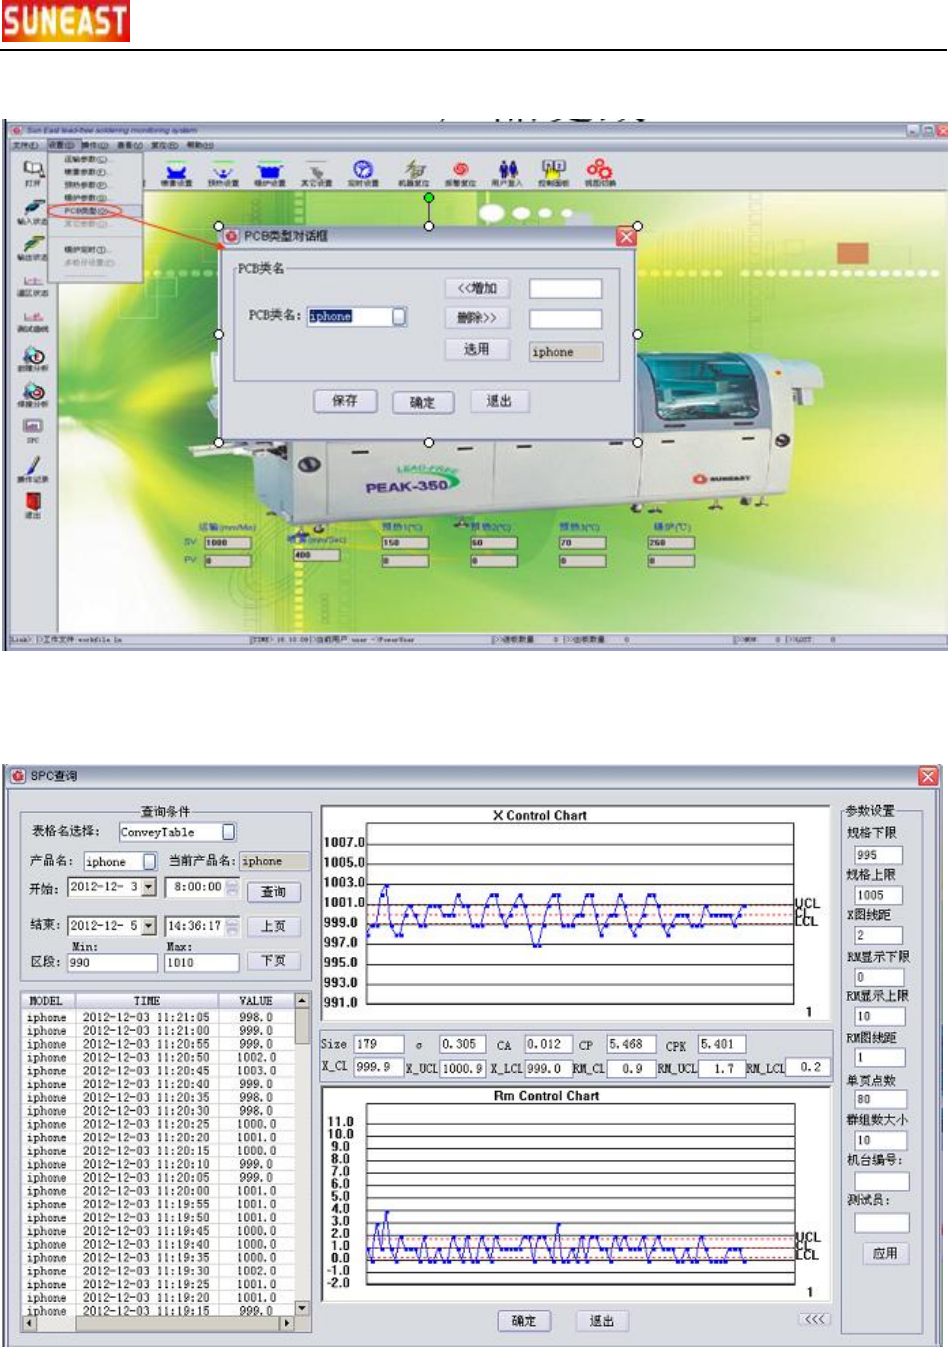The width and height of the screenshot is (948, 1347).
Task: Click the TIME column header
Action: click(146, 1000)
